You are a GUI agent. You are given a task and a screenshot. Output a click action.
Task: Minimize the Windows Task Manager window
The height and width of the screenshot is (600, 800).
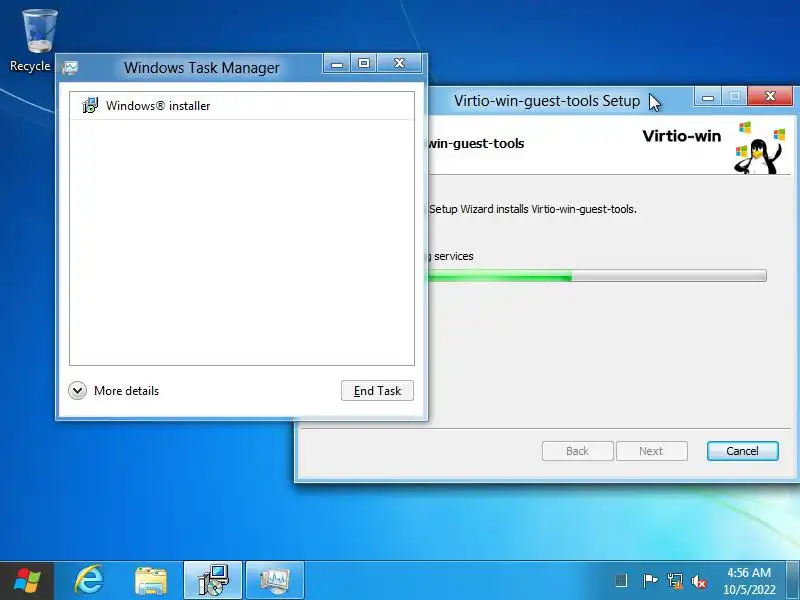337,64
